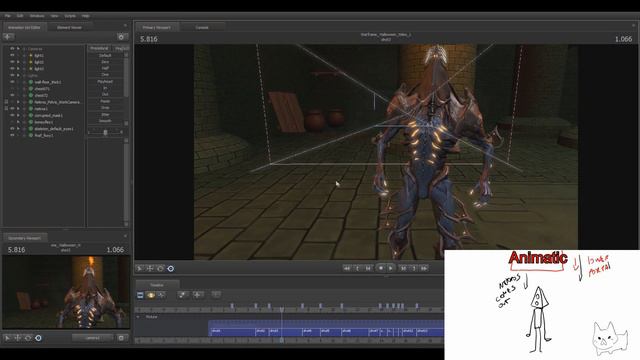This screenshot has width=640, height=360.
Task: Choose the rotate tool in secondary viewport toolbar
Action: click(28, 338)
